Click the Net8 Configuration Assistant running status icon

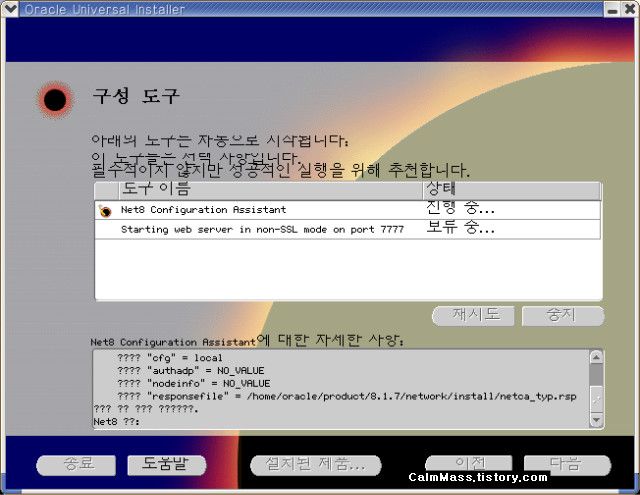point(105,211)
